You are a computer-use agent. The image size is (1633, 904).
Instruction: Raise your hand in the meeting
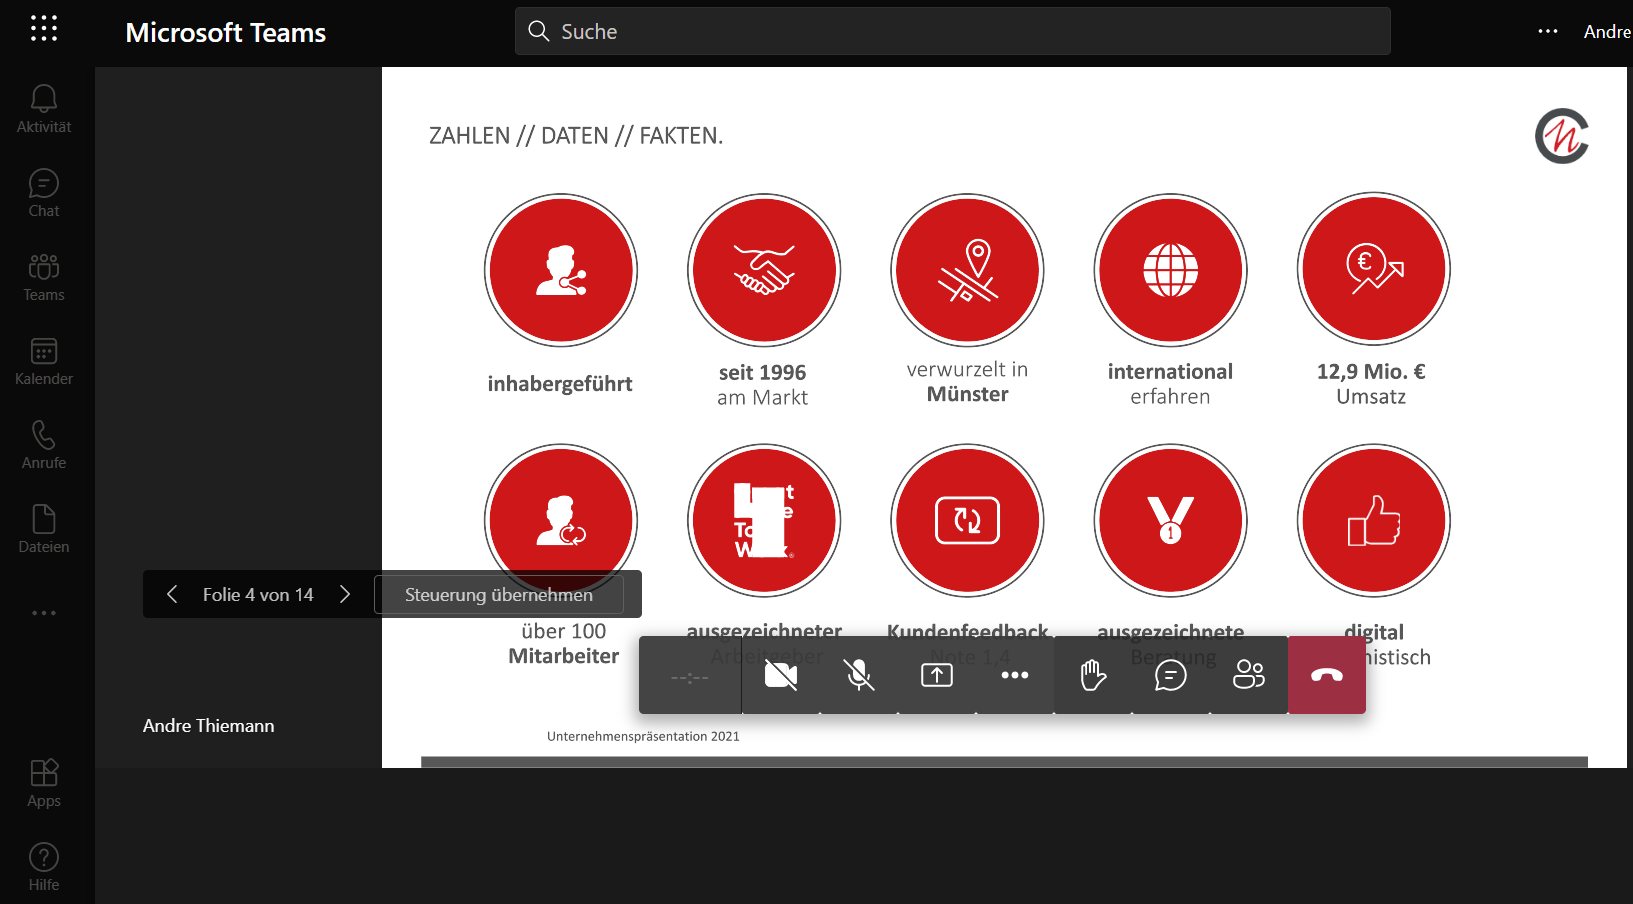coord(1093,675)
